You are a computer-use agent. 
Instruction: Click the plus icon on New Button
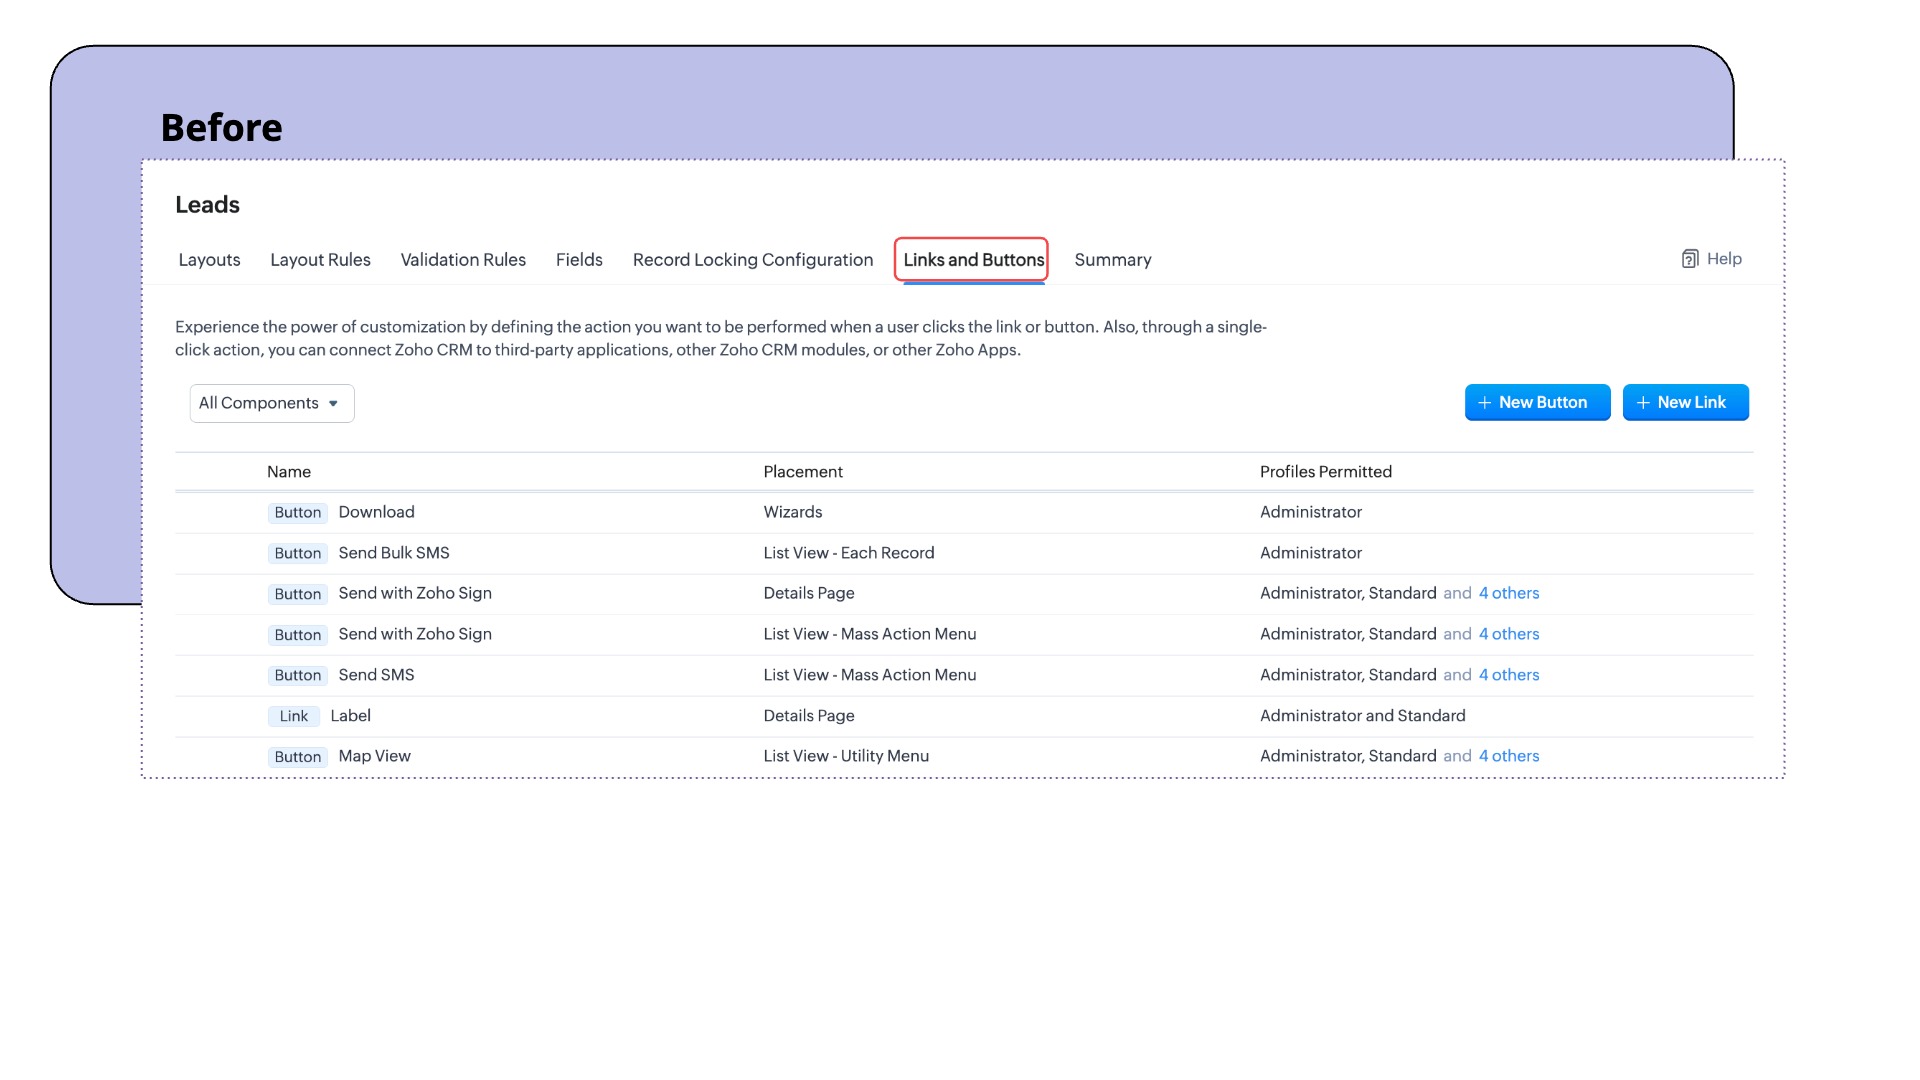point(1484,403)
